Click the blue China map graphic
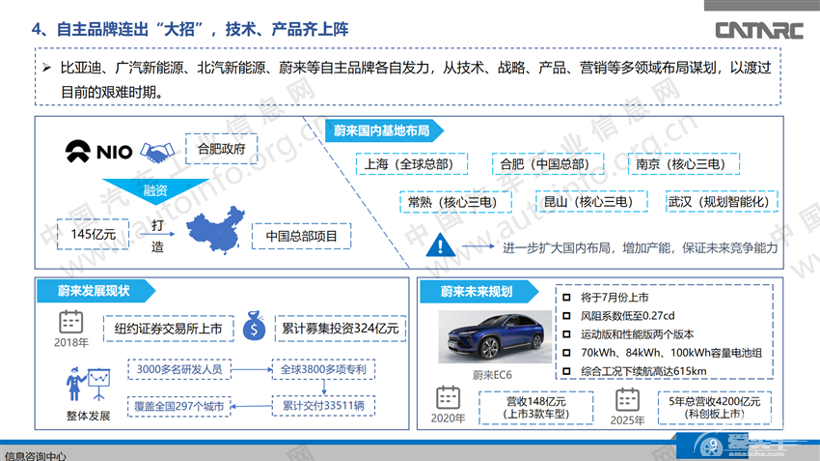This screenshot has height=461, width=820. click(215, 230)
